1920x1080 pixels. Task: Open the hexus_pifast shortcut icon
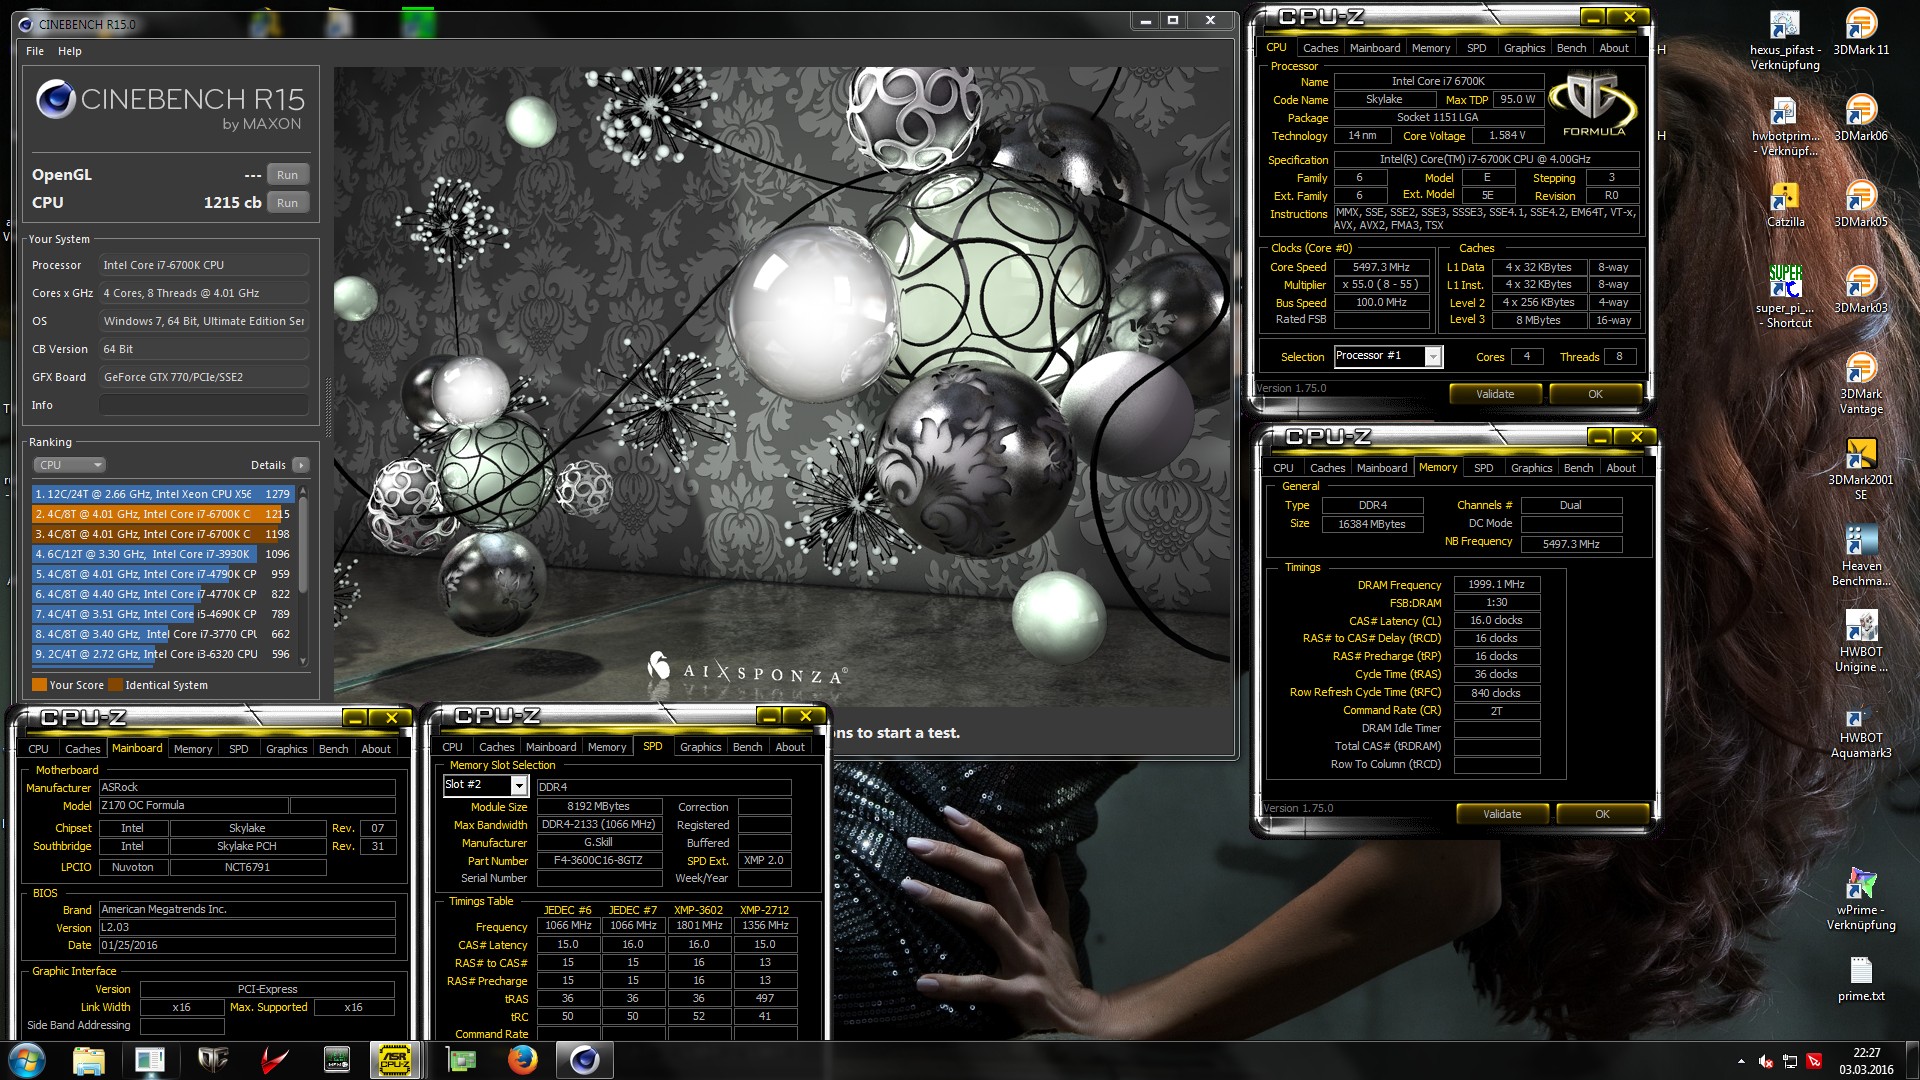pyautogui.click(x=1785, y=40)
